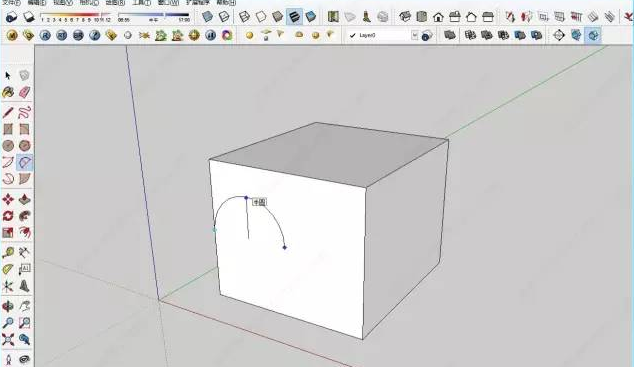
Task: Add a V-Ray dome light
Action: (299, 35)
